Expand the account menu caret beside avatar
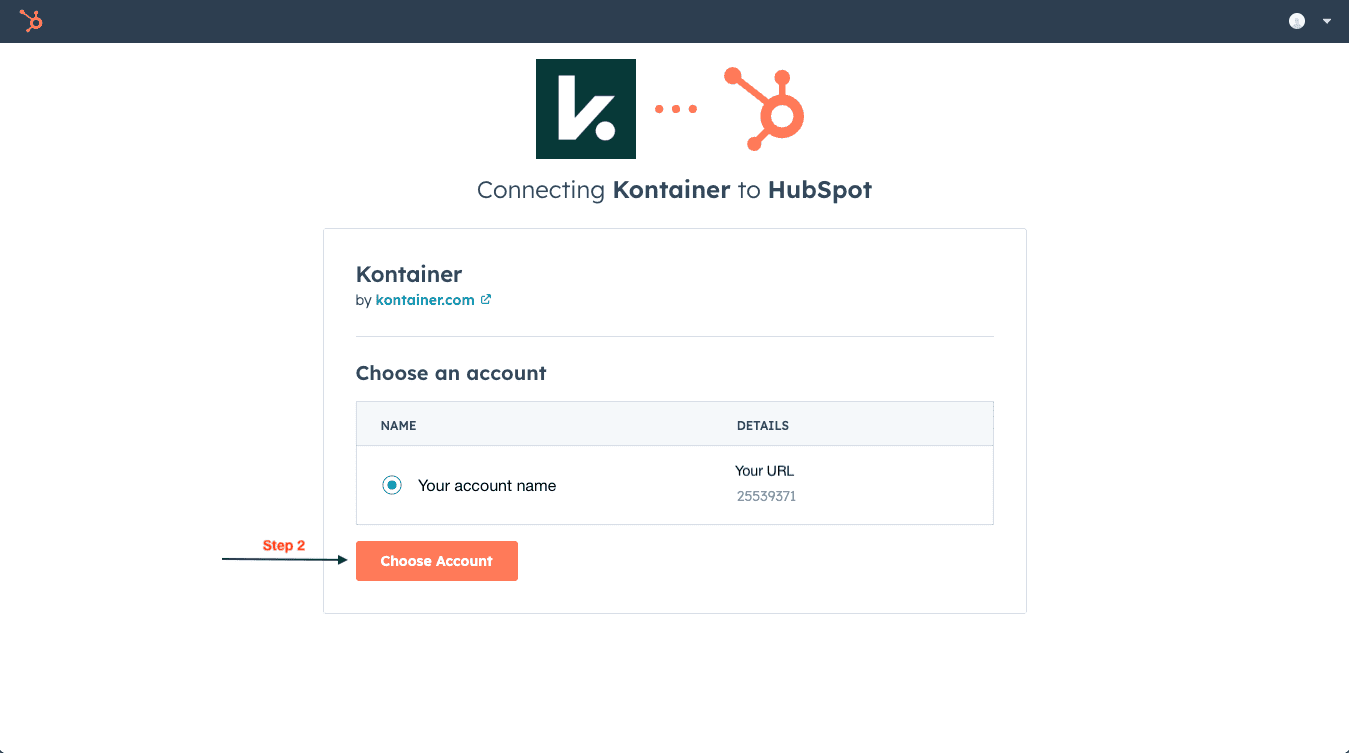This screenshot has width=1349, height=753. coord(1327,21)
